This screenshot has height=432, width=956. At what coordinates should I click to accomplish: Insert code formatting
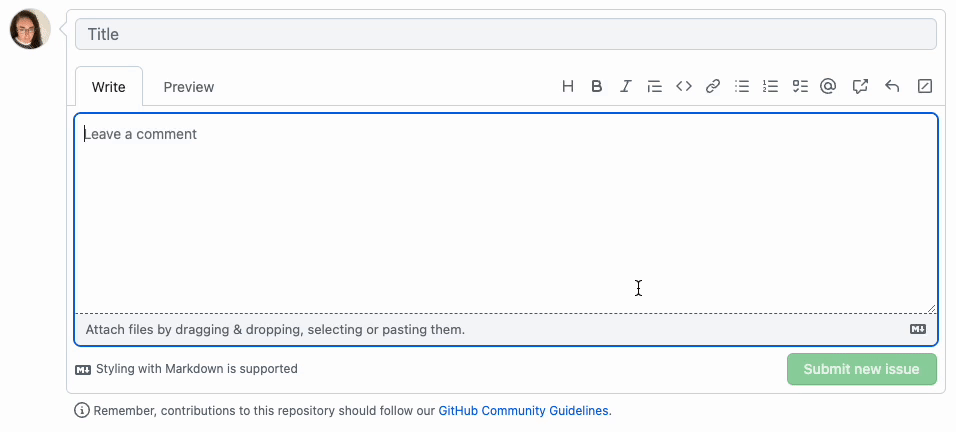click(x=683, y=87)
